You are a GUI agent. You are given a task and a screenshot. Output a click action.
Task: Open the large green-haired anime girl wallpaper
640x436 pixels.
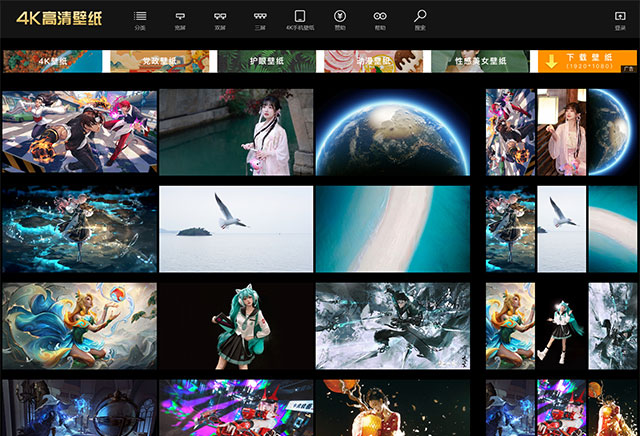point(236,325)
